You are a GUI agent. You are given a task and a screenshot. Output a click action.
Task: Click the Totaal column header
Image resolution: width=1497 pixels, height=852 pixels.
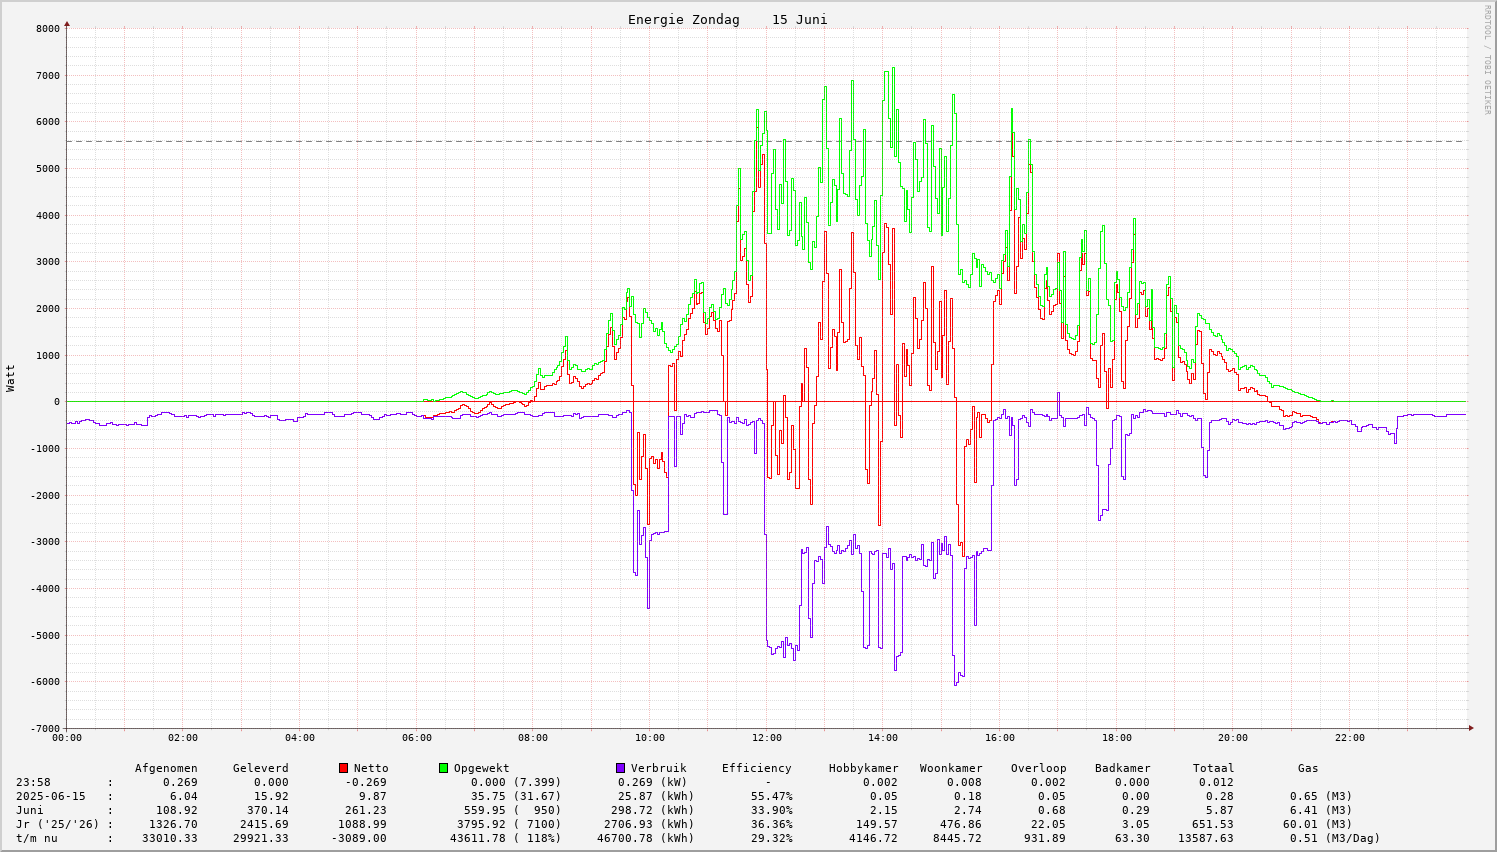(x=1213, y=768)
